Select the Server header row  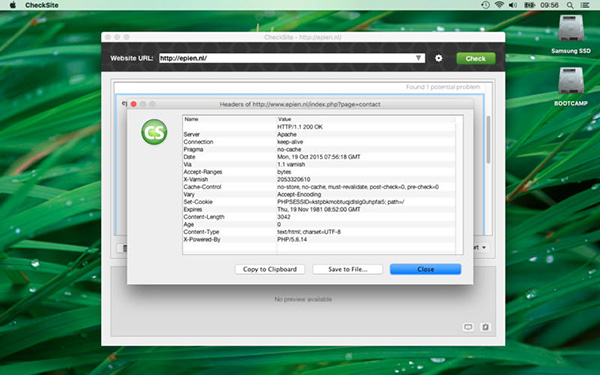pos(319,134)
